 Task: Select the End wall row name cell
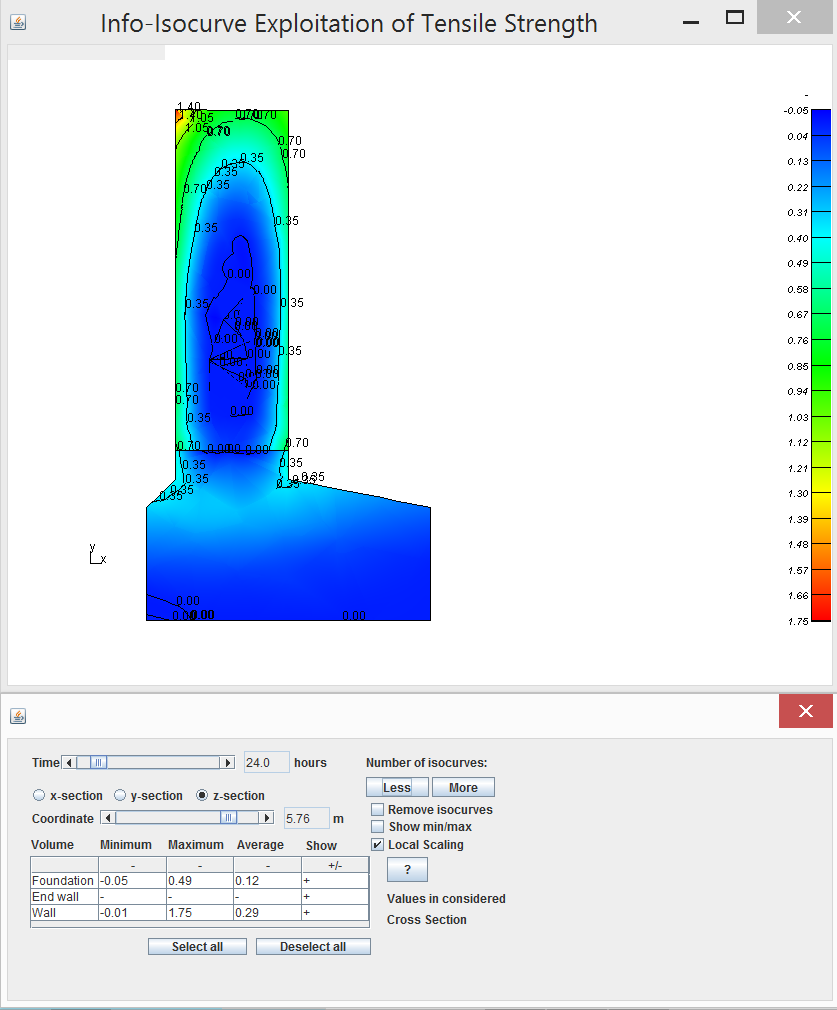click(x=64, y=897)
